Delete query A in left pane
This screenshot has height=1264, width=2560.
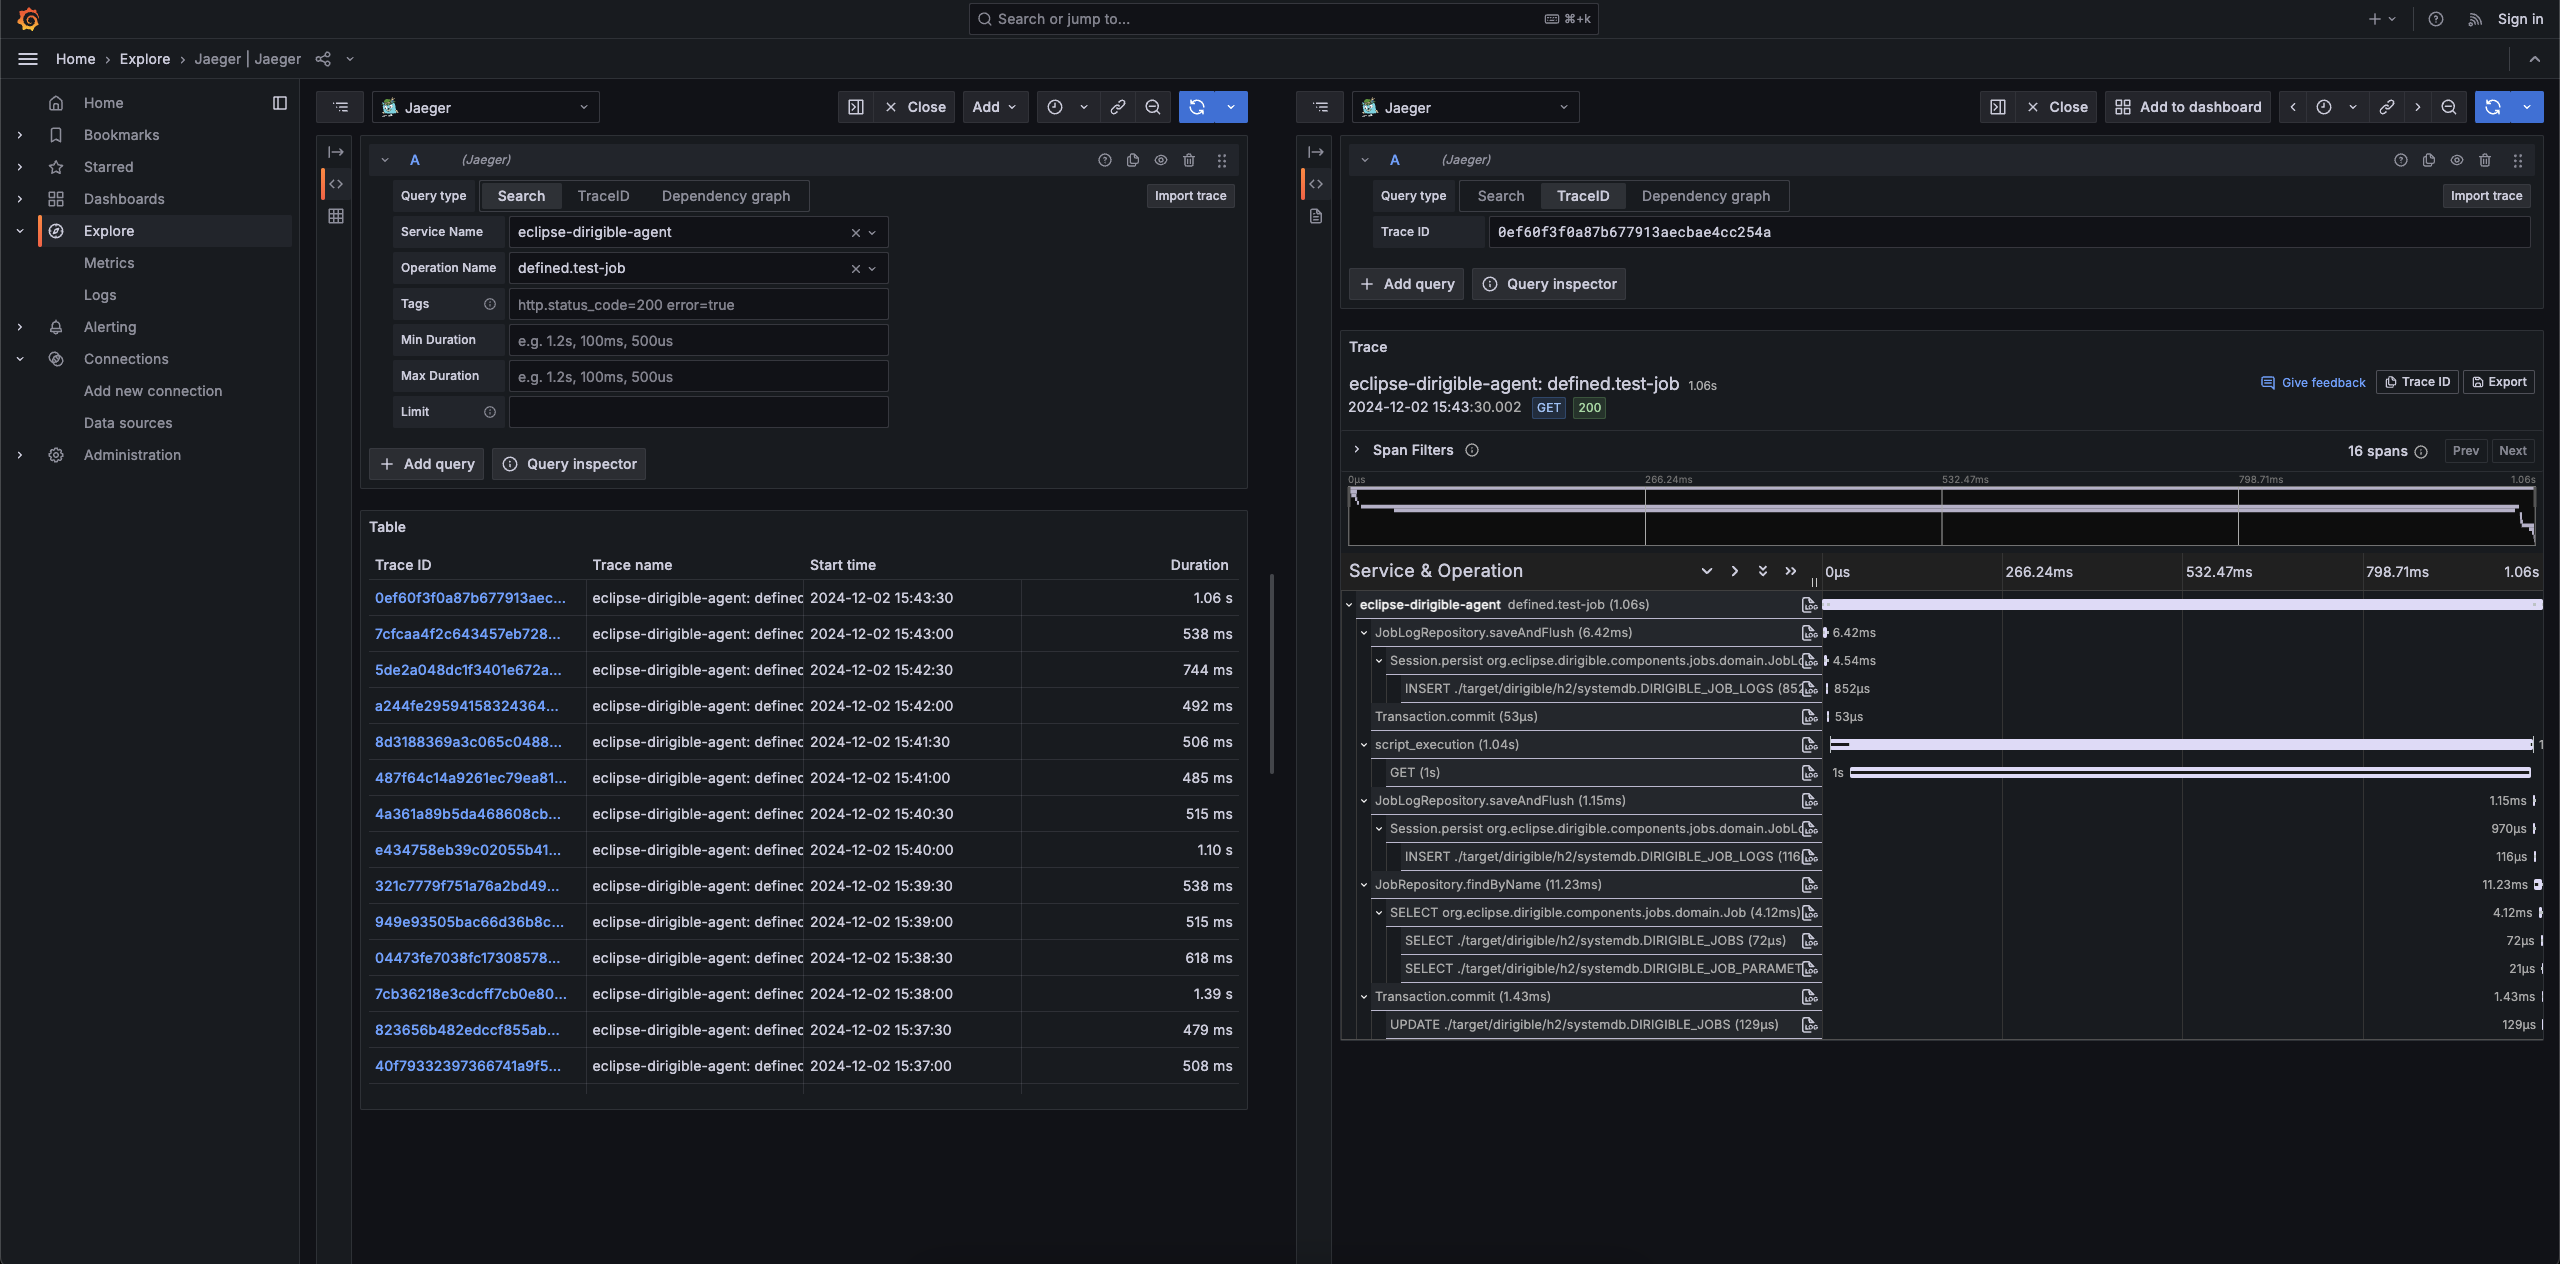[x=1189, y=160]
